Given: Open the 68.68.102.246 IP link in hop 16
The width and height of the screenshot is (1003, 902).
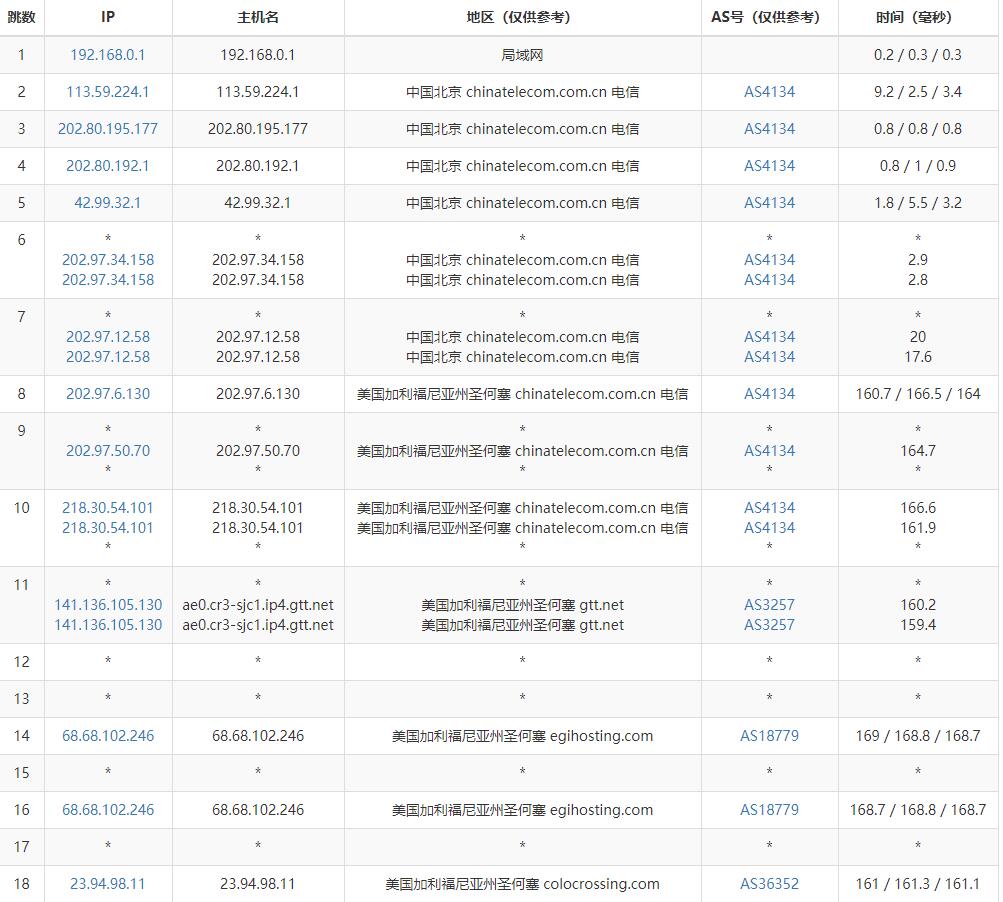Looking at the screenshot, I should coord(107,811).
